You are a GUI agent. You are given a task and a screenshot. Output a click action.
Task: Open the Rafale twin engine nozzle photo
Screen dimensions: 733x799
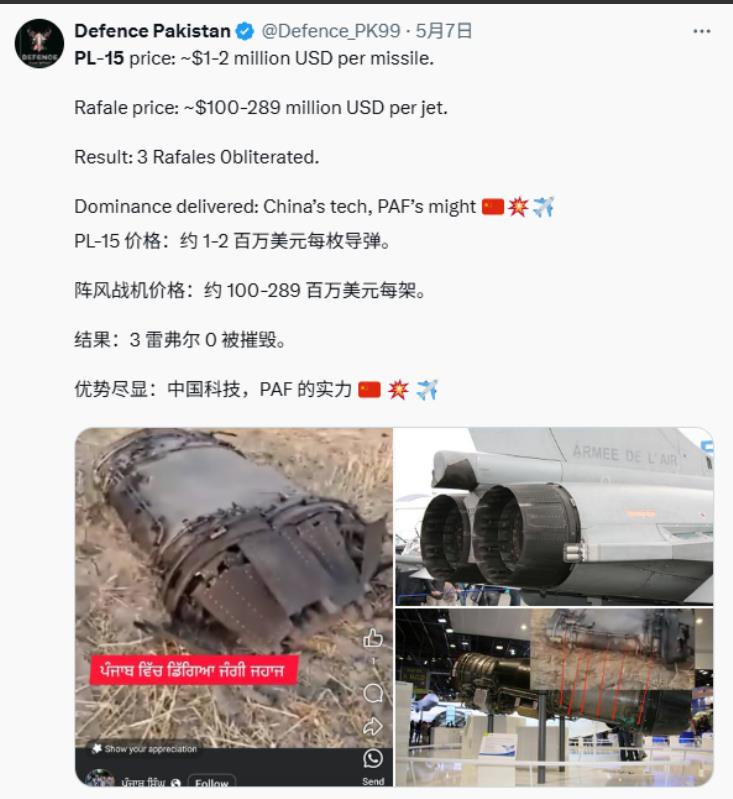(x=555, y=516)
